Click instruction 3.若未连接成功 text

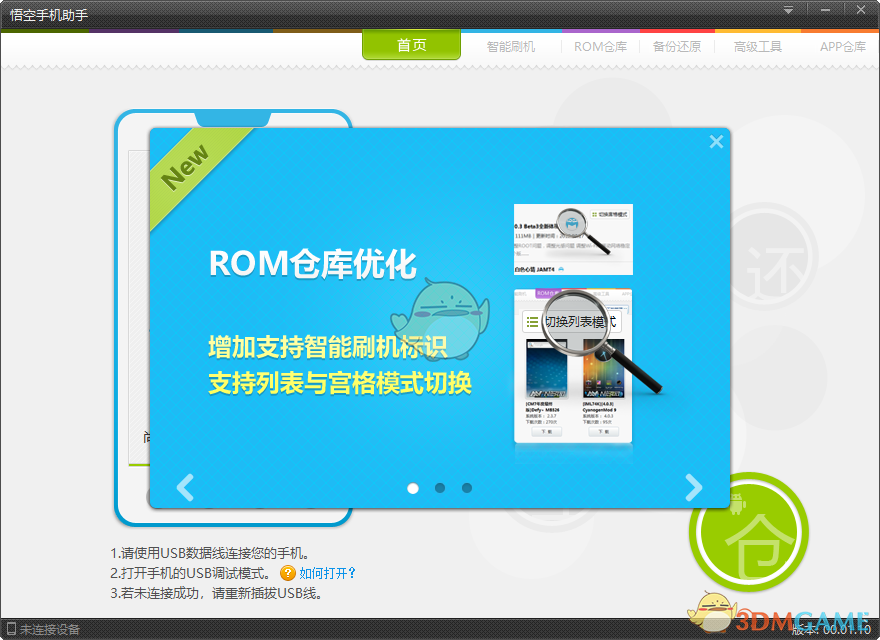[x=216, y=593]
